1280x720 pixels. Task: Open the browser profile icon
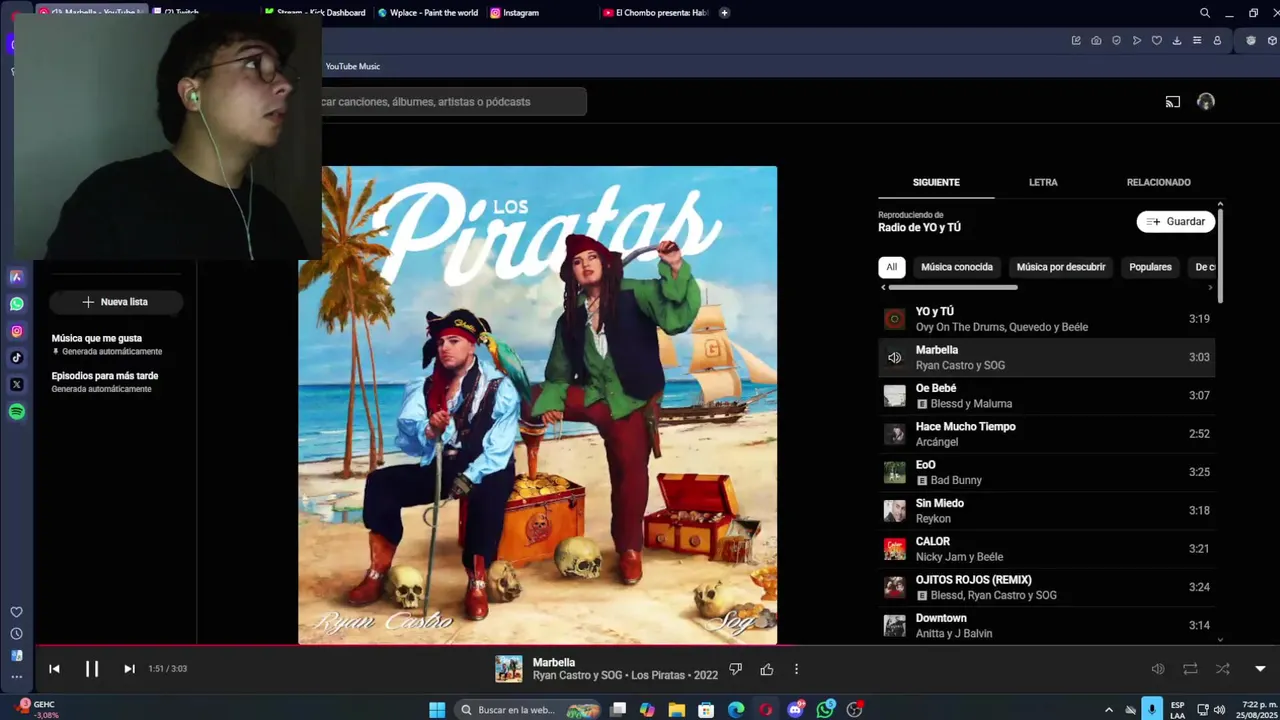tap(1217, 41)
